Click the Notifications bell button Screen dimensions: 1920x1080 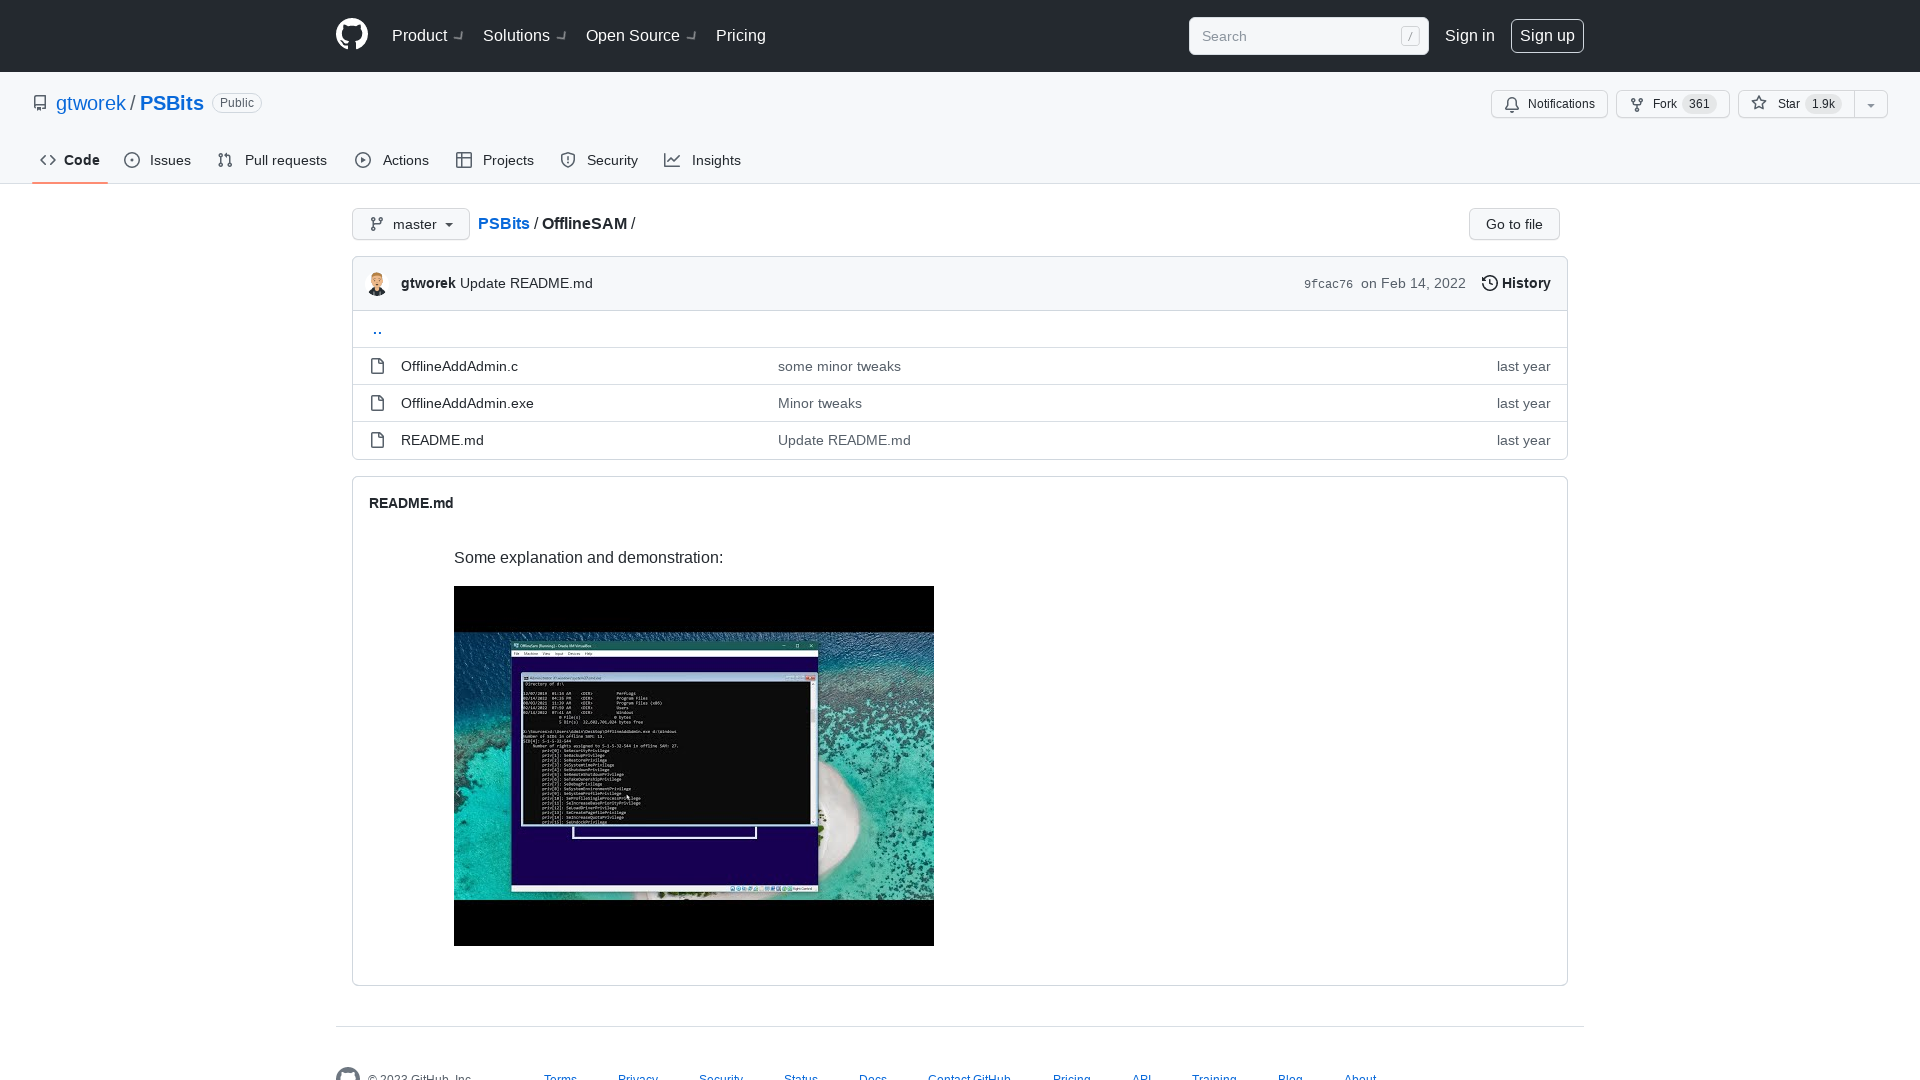(x=1549, y=104)
